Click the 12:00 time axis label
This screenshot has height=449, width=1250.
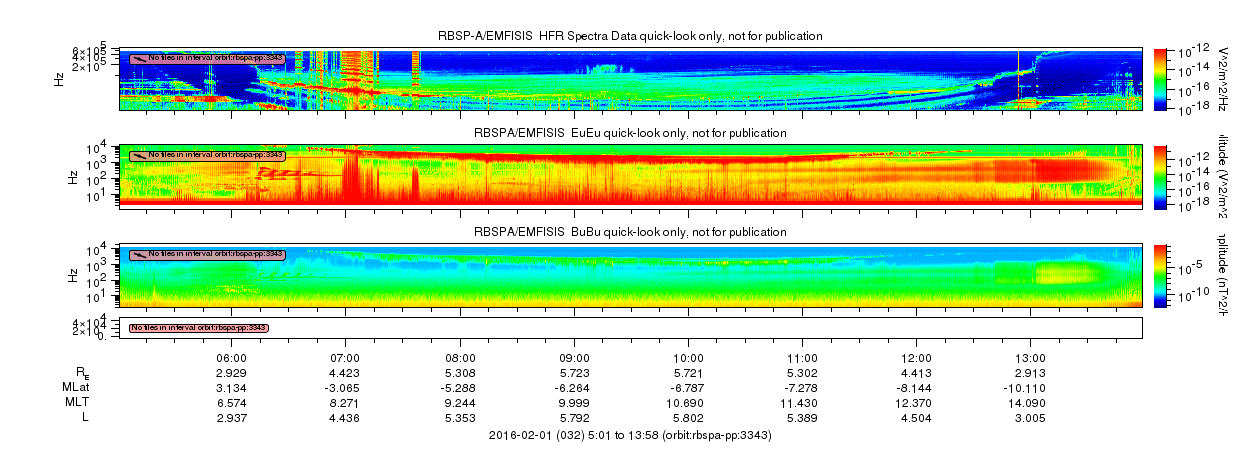tap(916, 358)
